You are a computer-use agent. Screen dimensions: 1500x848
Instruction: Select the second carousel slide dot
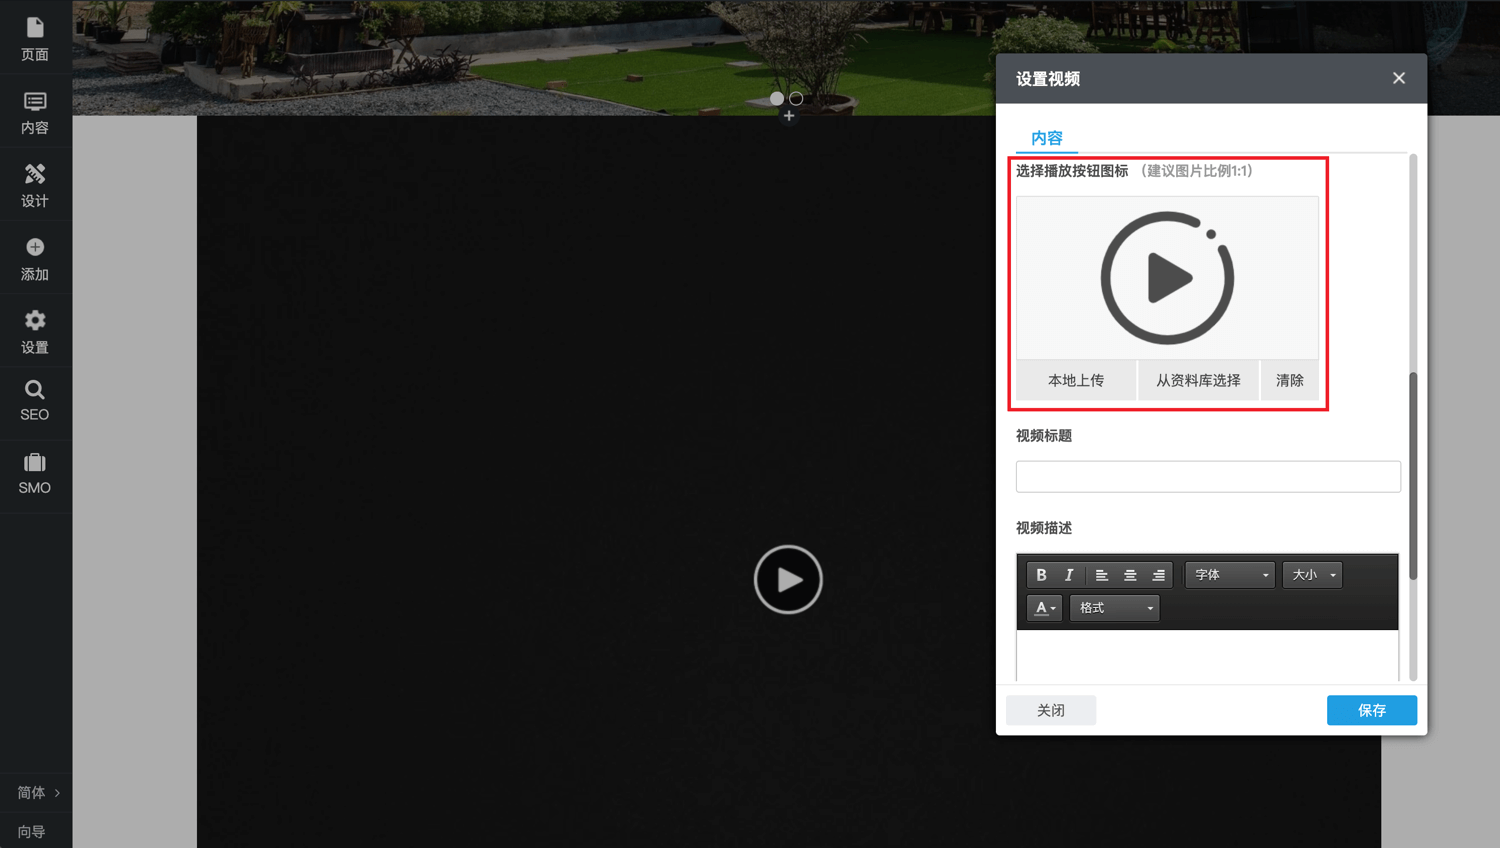796,98
